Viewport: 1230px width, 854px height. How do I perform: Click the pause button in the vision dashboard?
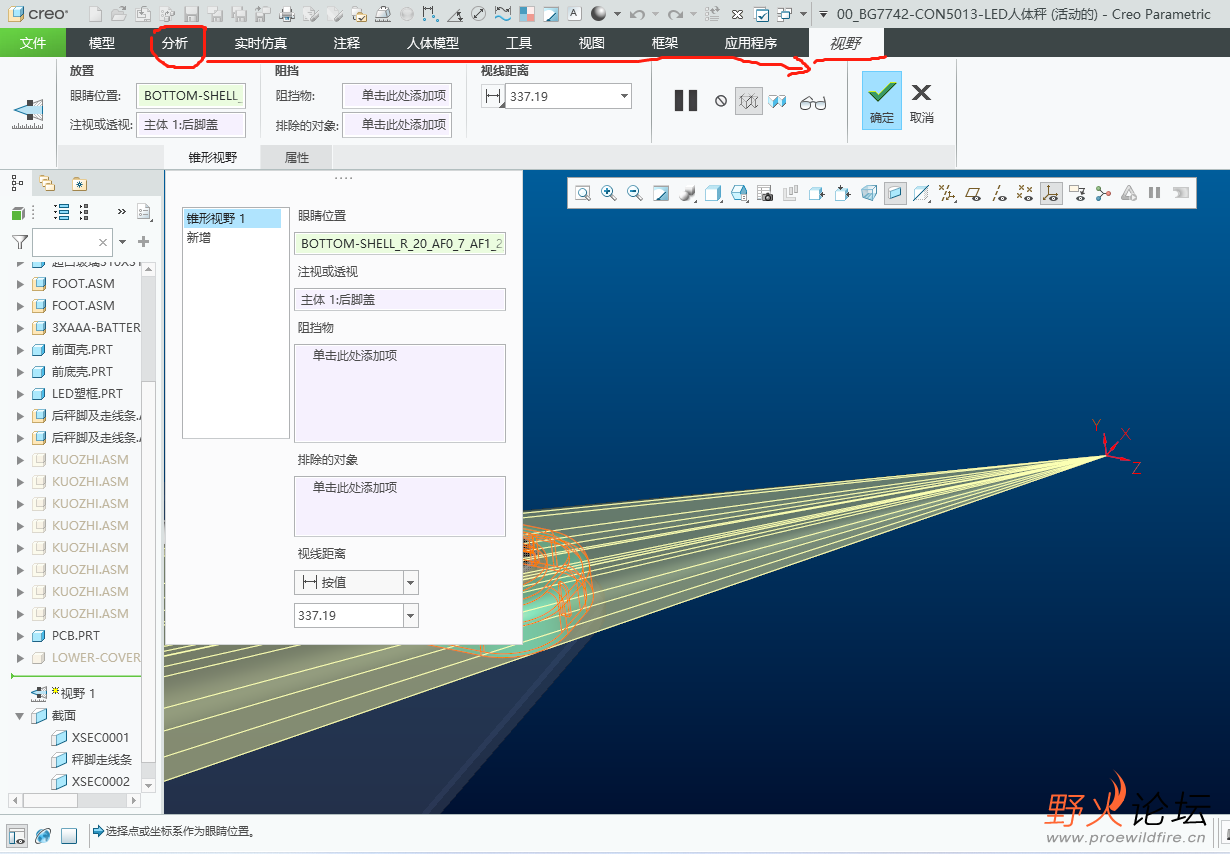(686, 100)
